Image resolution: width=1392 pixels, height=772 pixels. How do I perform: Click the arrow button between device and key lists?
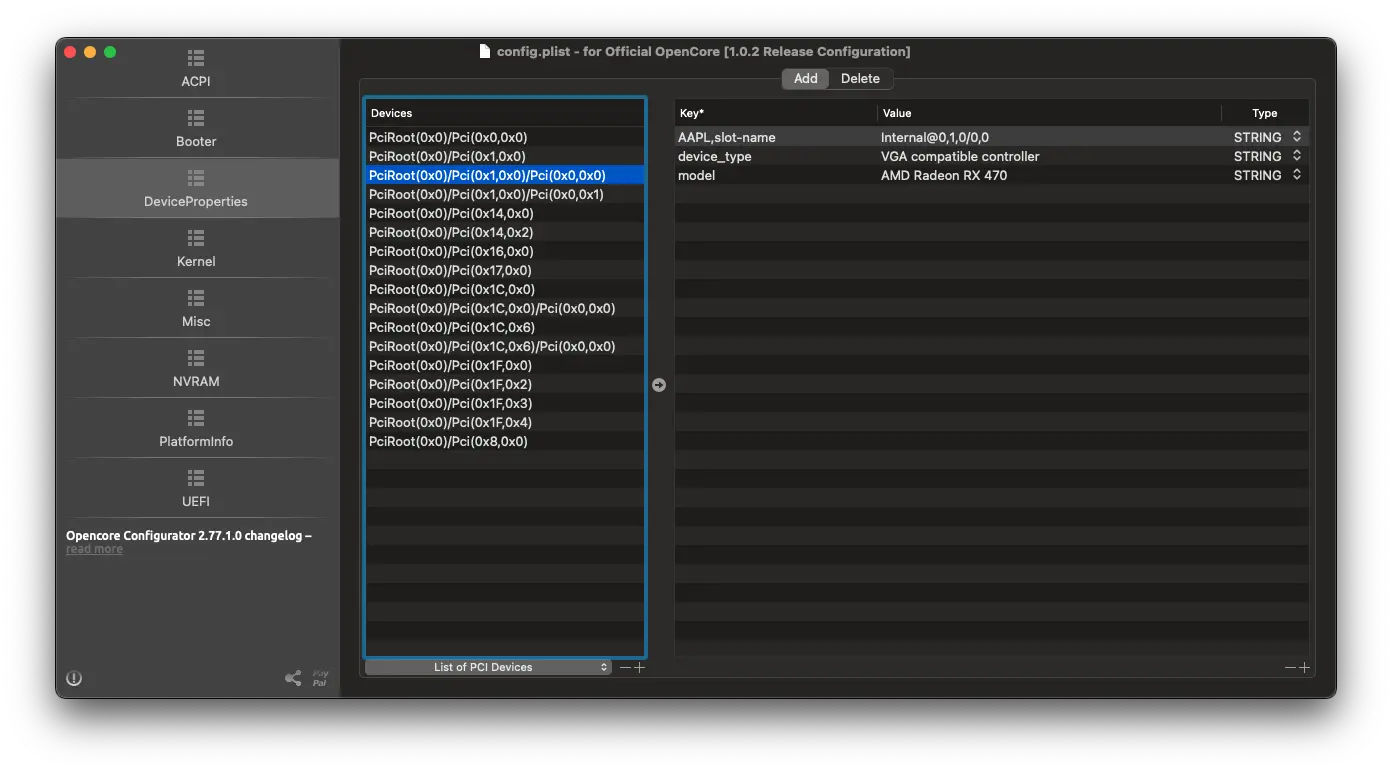coord(659,385)
